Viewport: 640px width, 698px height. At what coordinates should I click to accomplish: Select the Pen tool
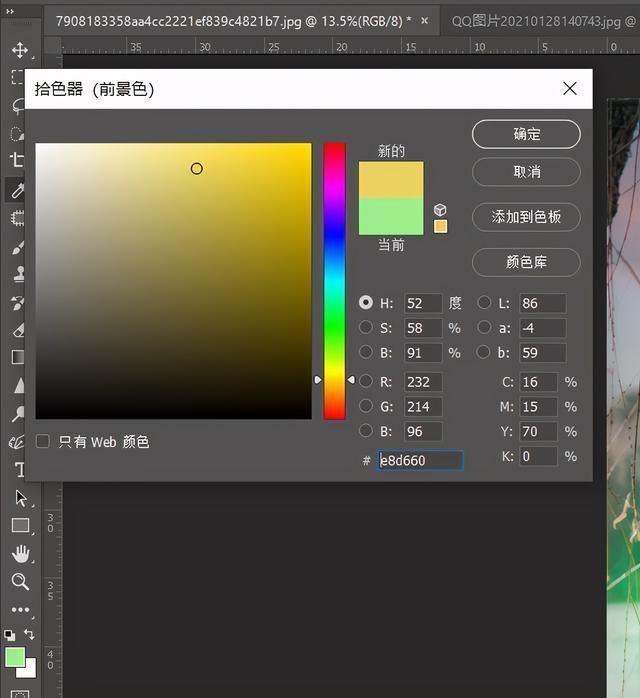(x=16, y=442)
